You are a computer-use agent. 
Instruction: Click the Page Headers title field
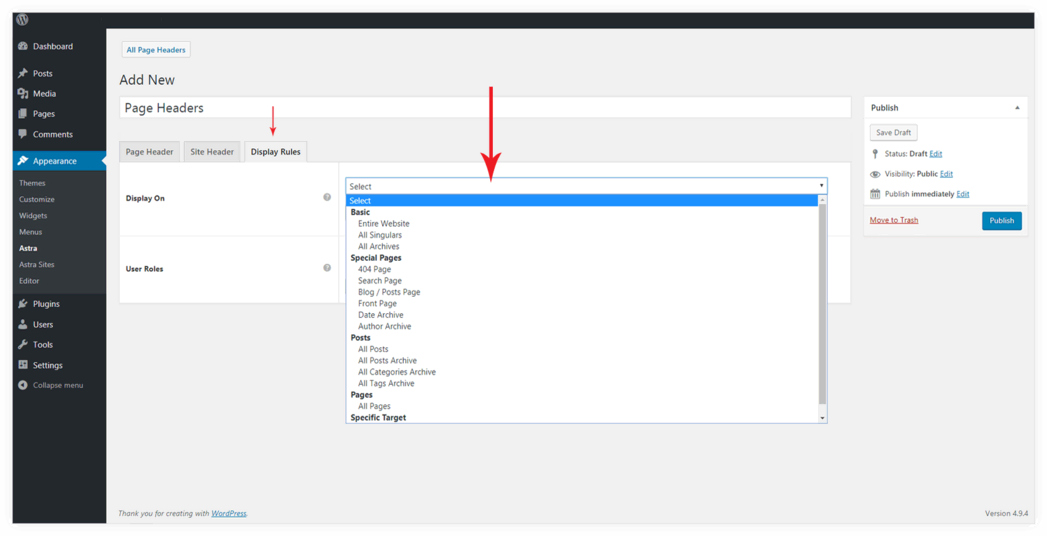[x=485, y=108]
